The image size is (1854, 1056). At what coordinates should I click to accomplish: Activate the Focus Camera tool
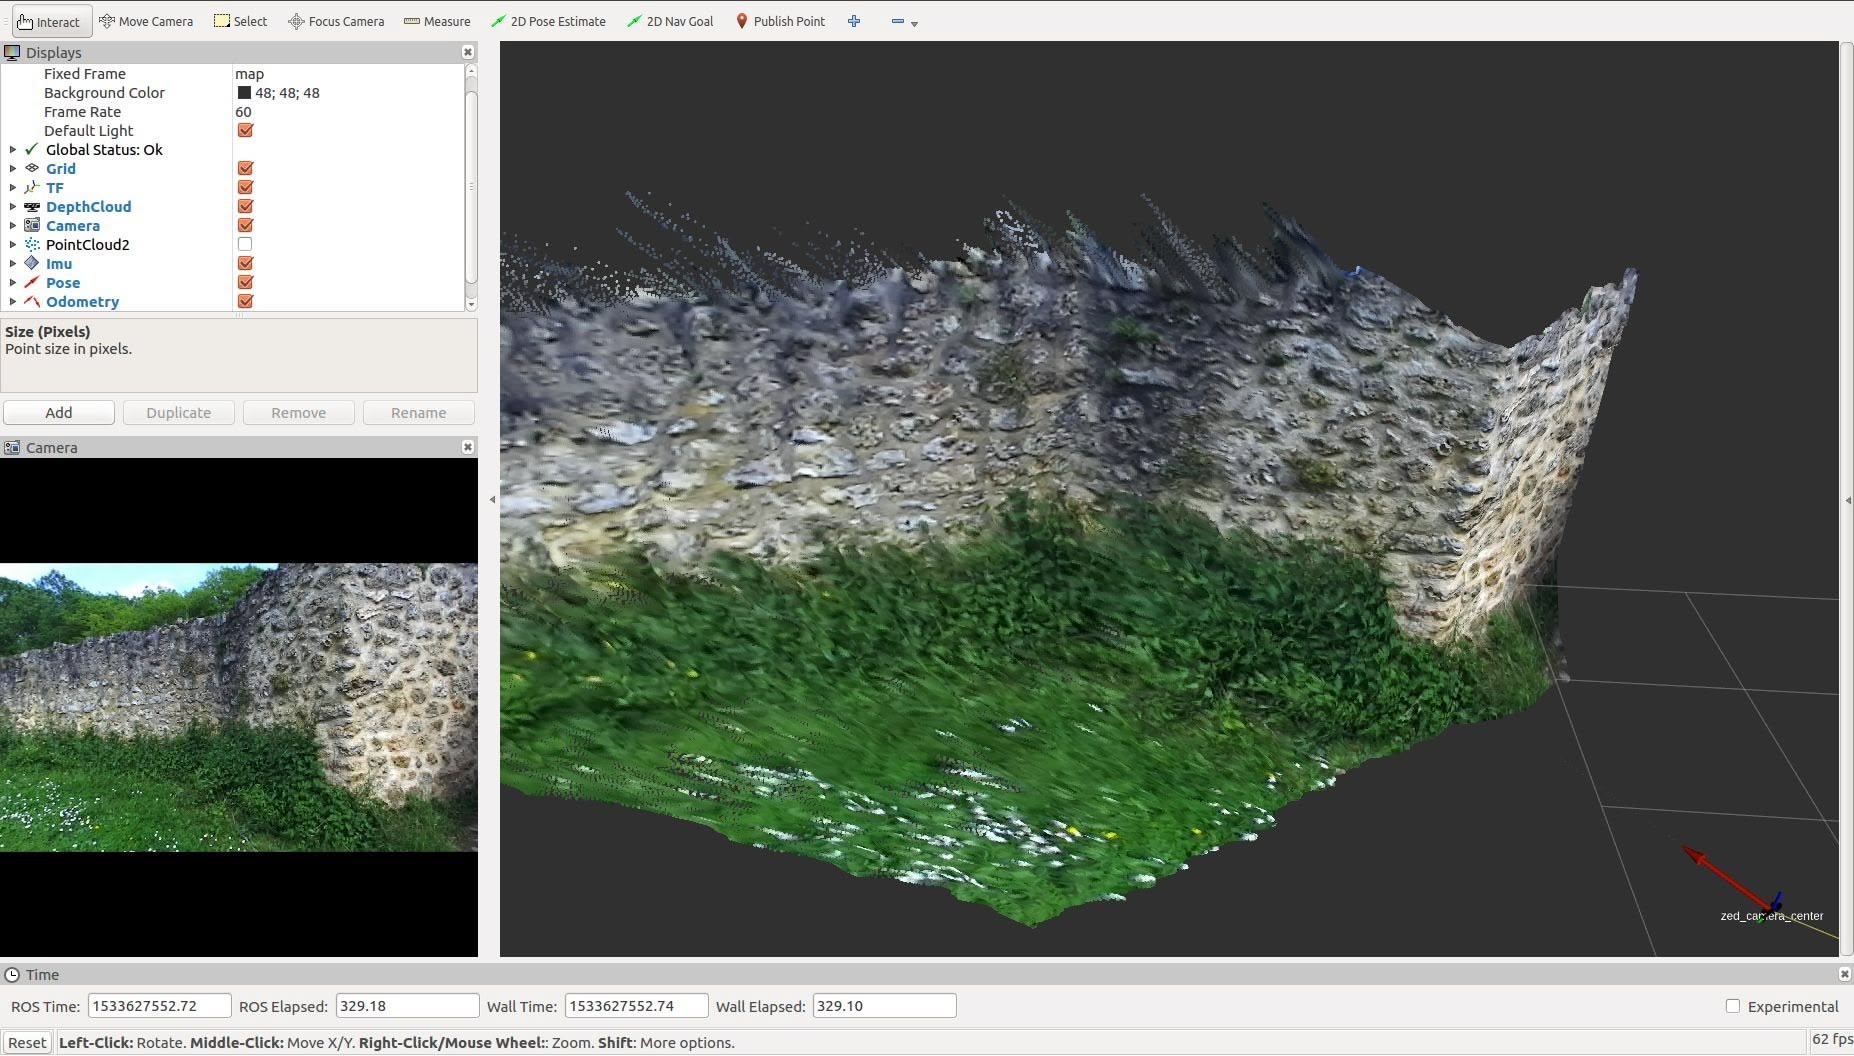[x=336, y=21]
